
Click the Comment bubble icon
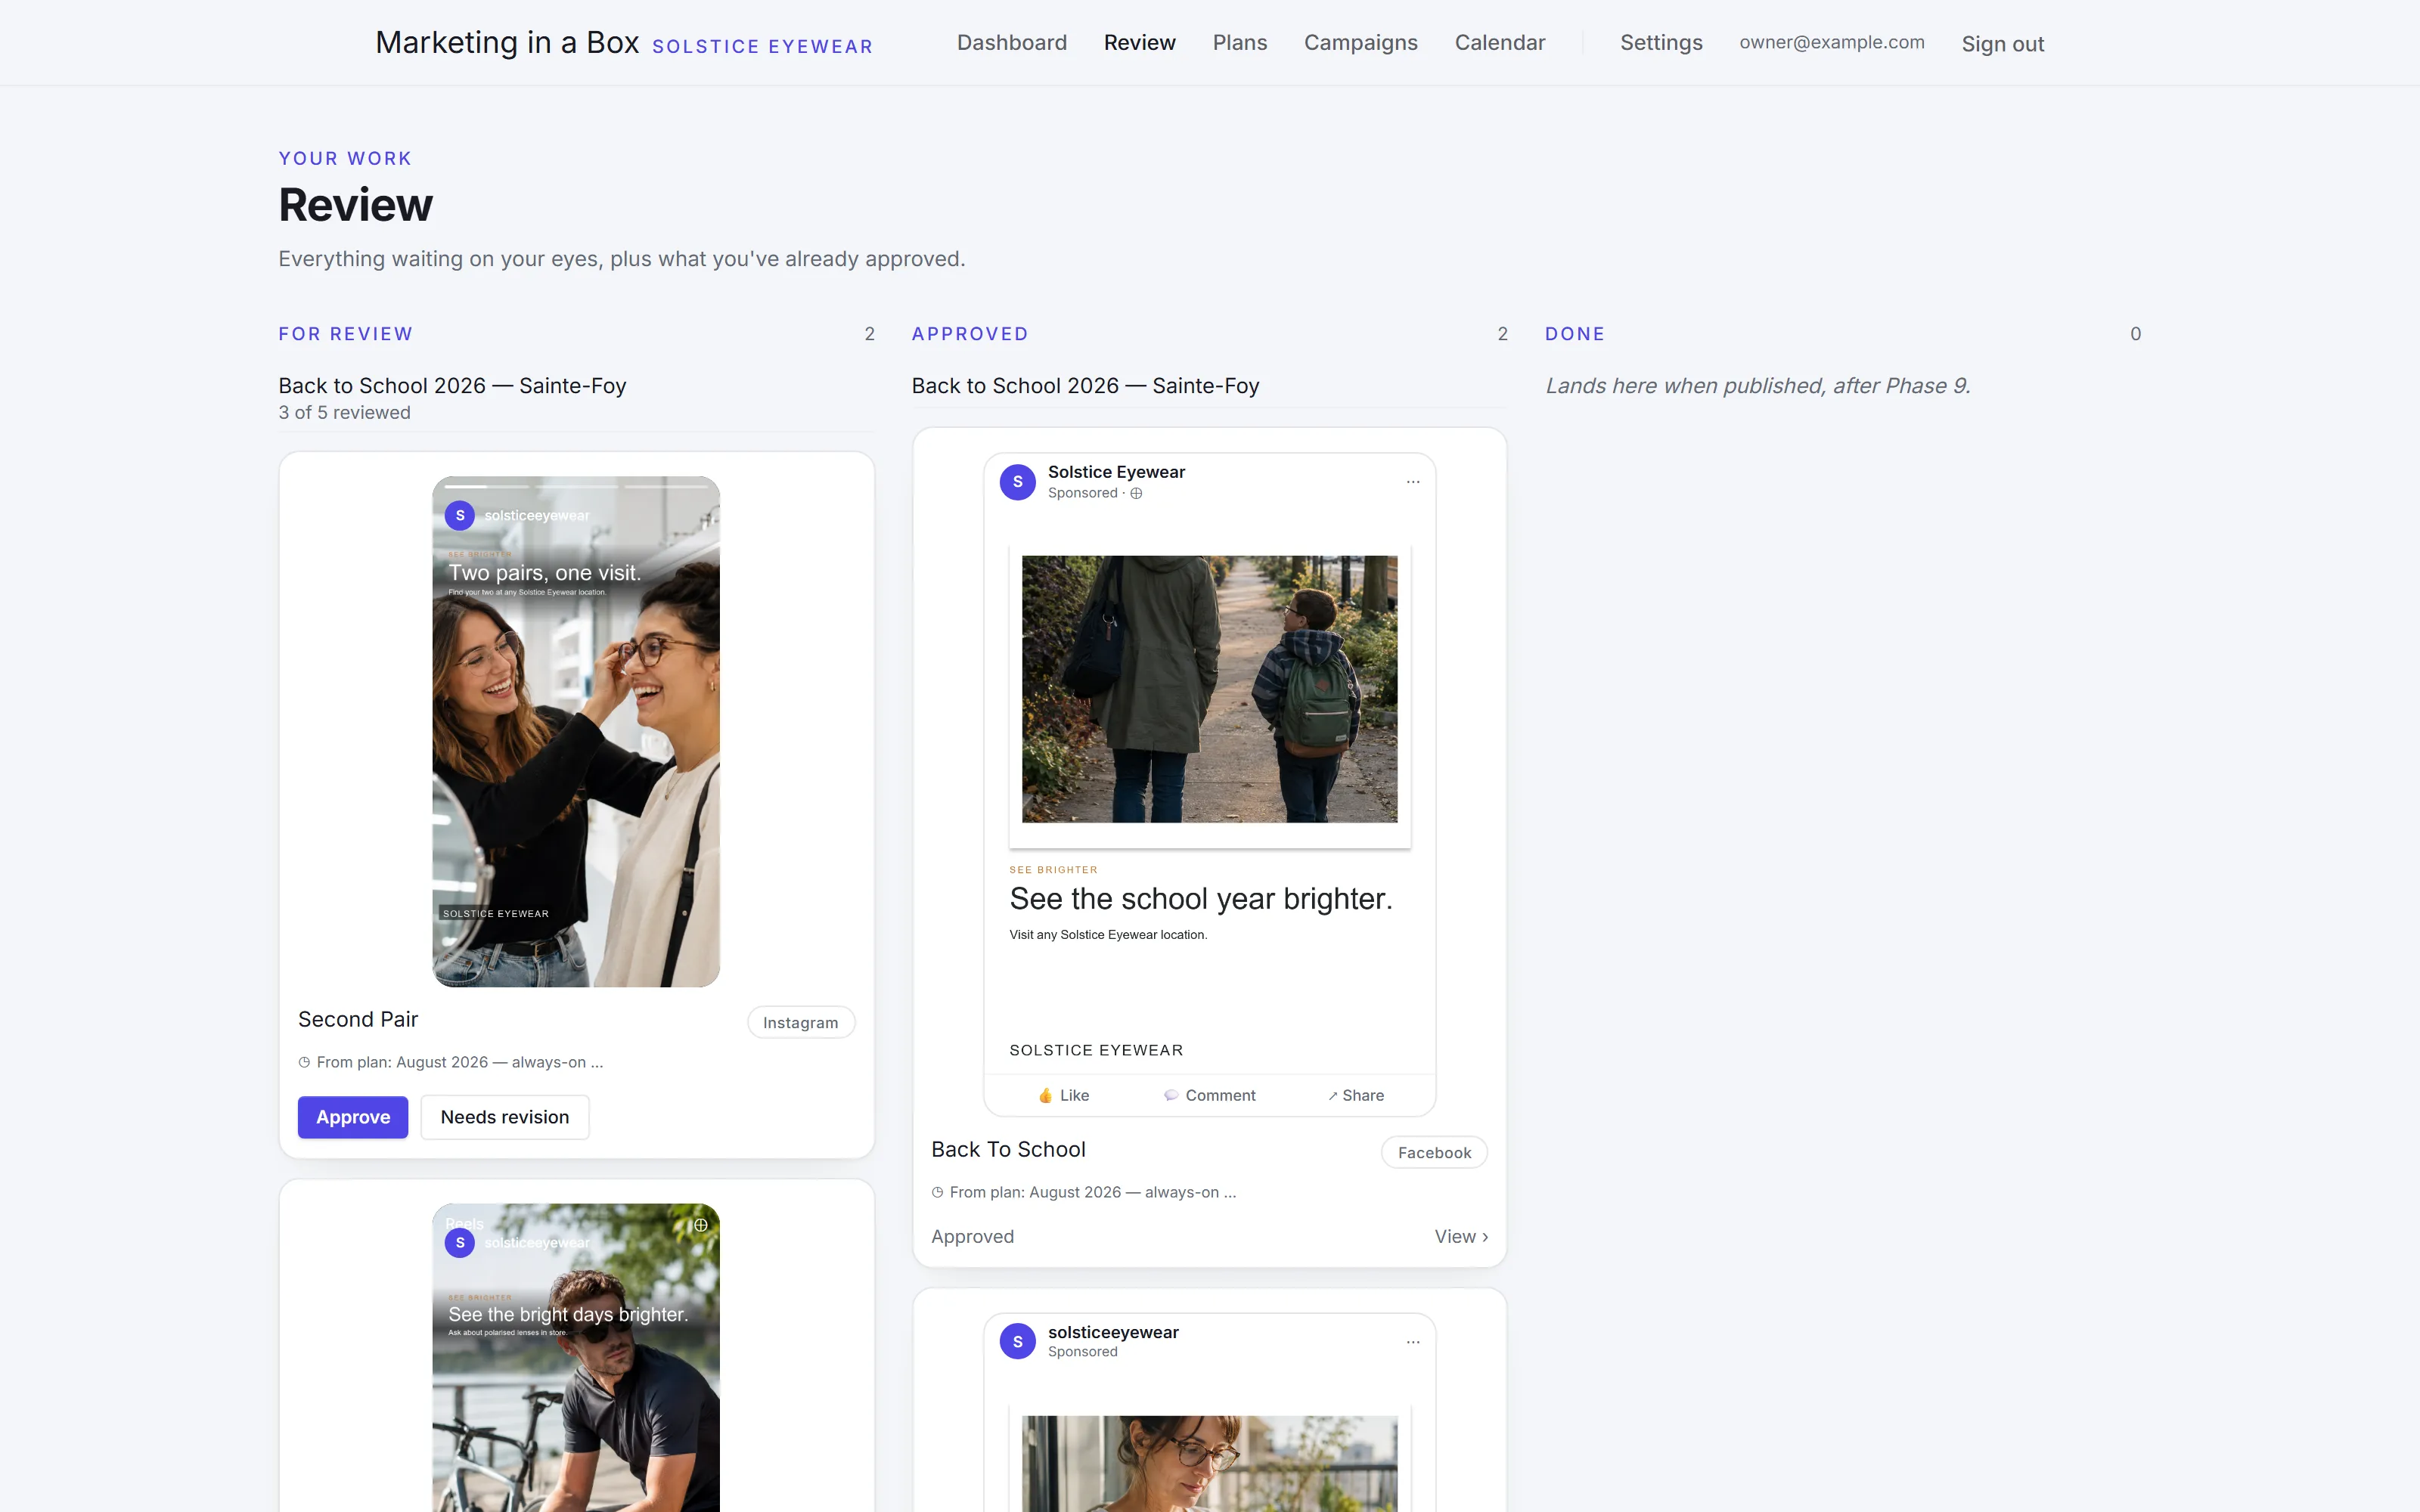pos(1170,1095)
